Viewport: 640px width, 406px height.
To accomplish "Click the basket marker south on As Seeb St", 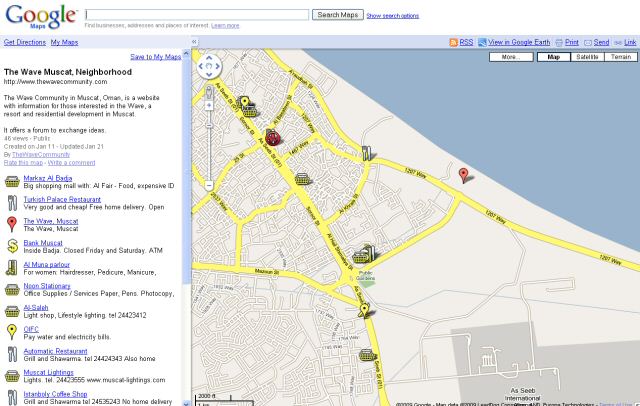I will point(367,355).
